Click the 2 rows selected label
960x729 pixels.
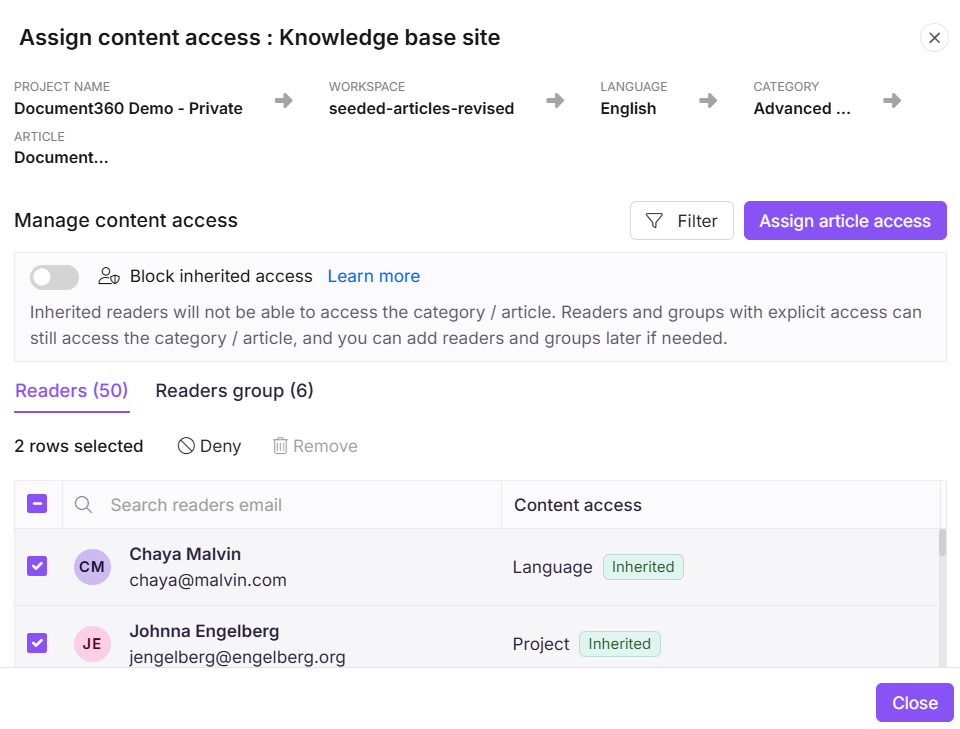click(79, 446)
